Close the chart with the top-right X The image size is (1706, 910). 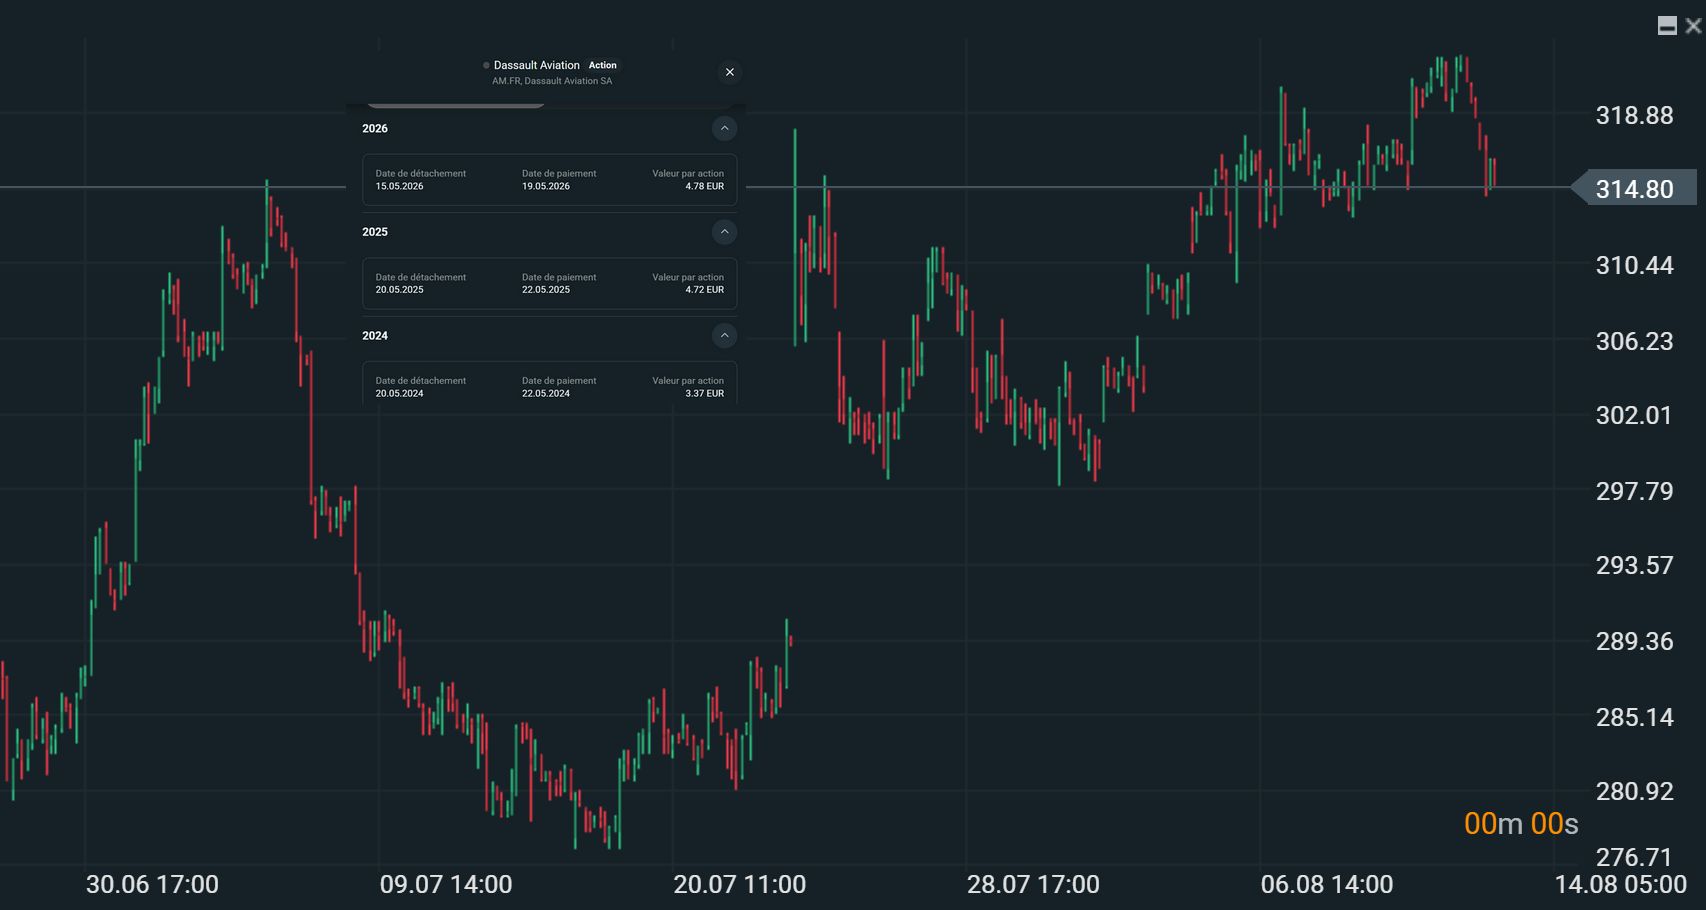click(x=1693, y=26)
